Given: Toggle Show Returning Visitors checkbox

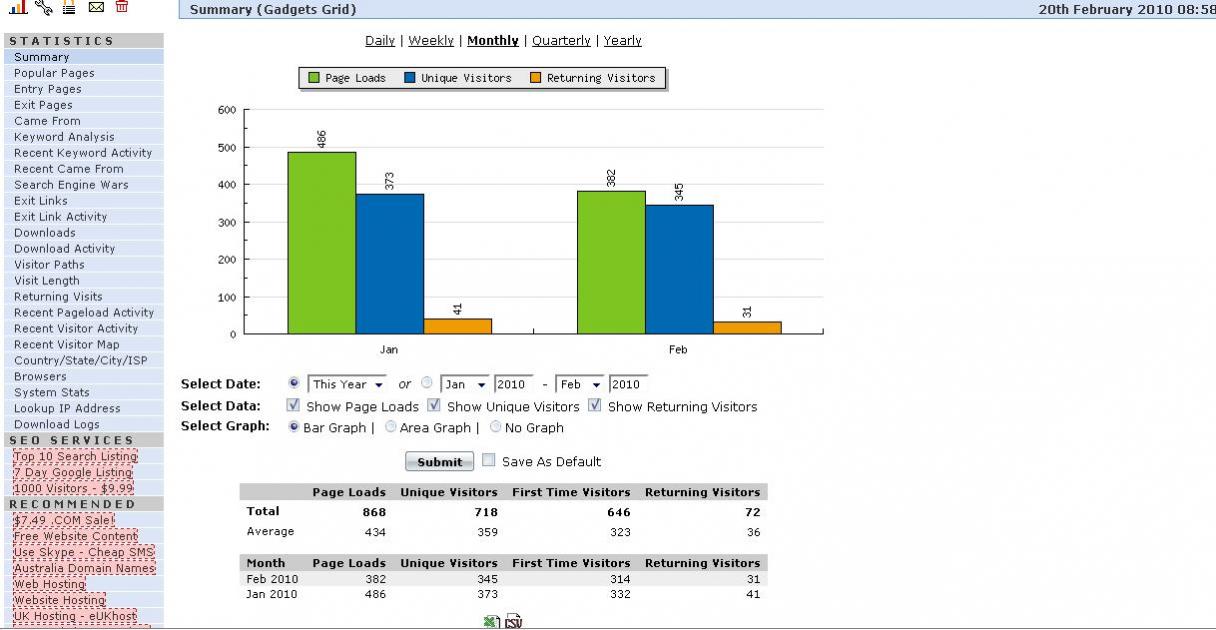Looking at the screenshot, I should coord(595,405).
